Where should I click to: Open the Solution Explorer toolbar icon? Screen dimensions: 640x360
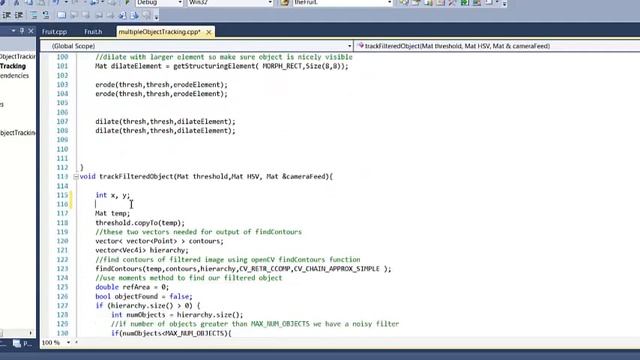(404, 3)
